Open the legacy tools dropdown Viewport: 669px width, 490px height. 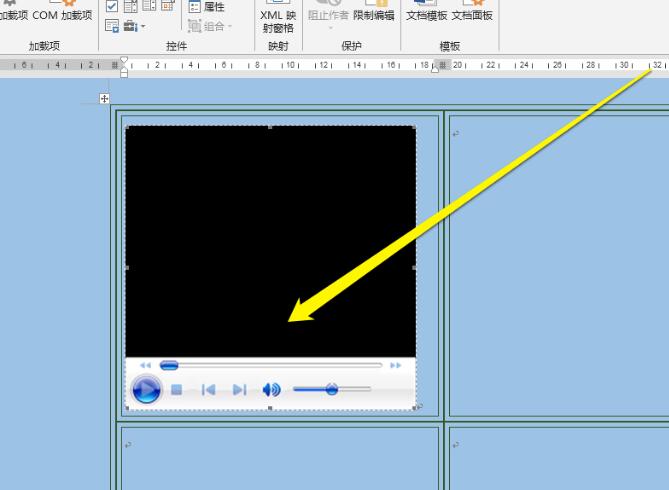136,26
